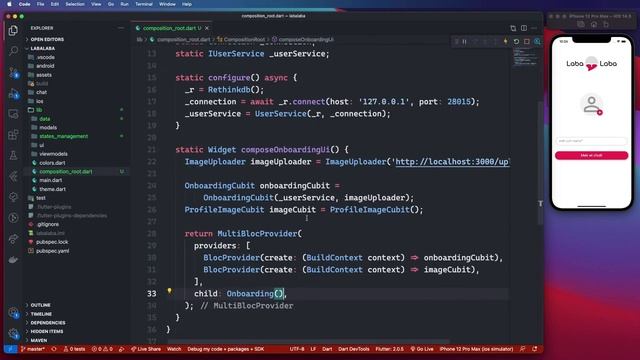Open the Search view in activity bar
Viewport: 640px width, 360px height.
[13, 51]
